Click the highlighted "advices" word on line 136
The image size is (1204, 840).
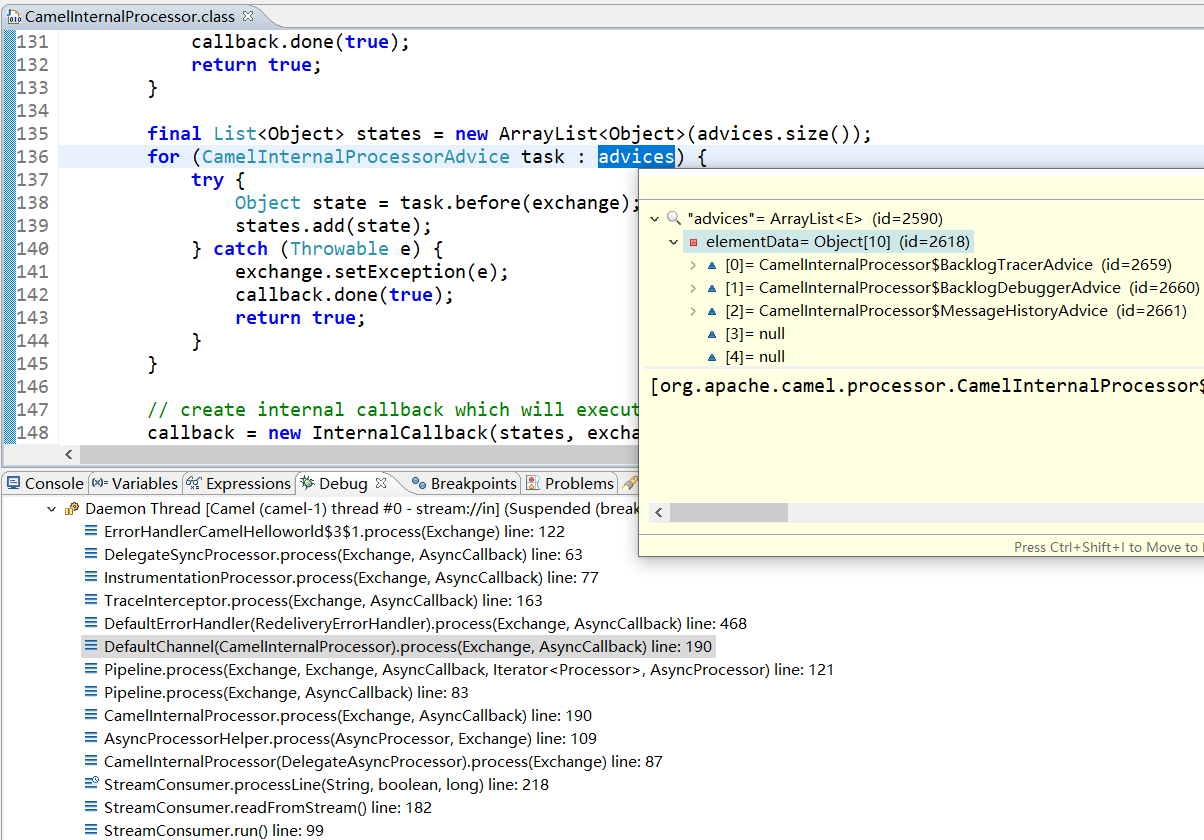tap(636, 157)
